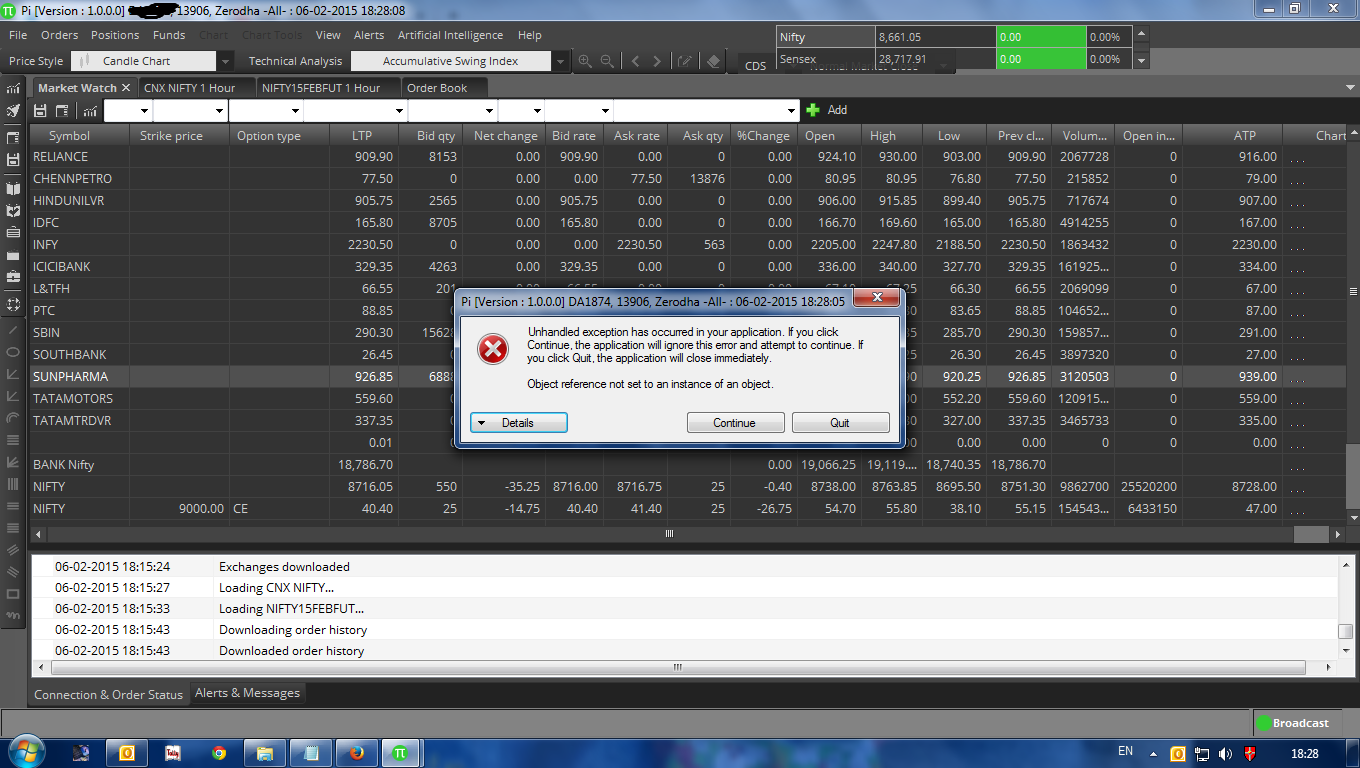Open Google Chrome from the taskbar
The height and width of the screenshot is (768, 1360).
pyautogui.click(x=219, y=751)
